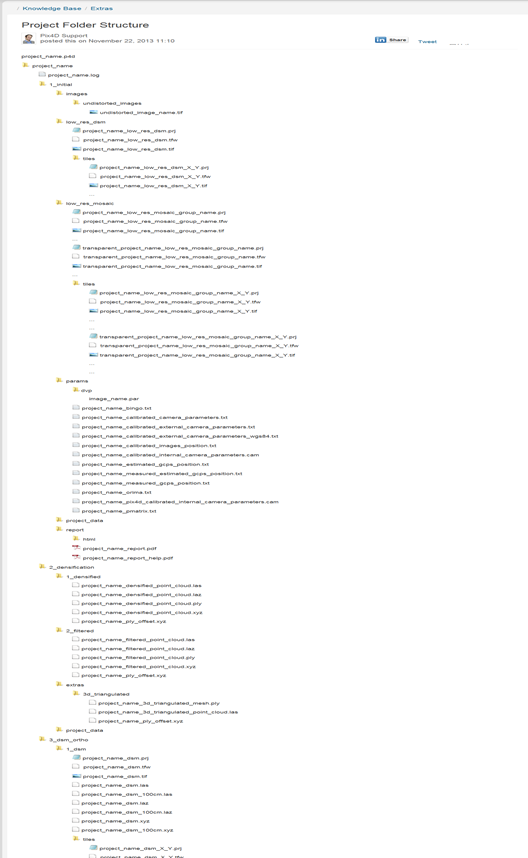Select project_name_densified_point_cloud.las file entry
Screen dimensions: 528x858
pyautogui.click(x=137, y=585)
